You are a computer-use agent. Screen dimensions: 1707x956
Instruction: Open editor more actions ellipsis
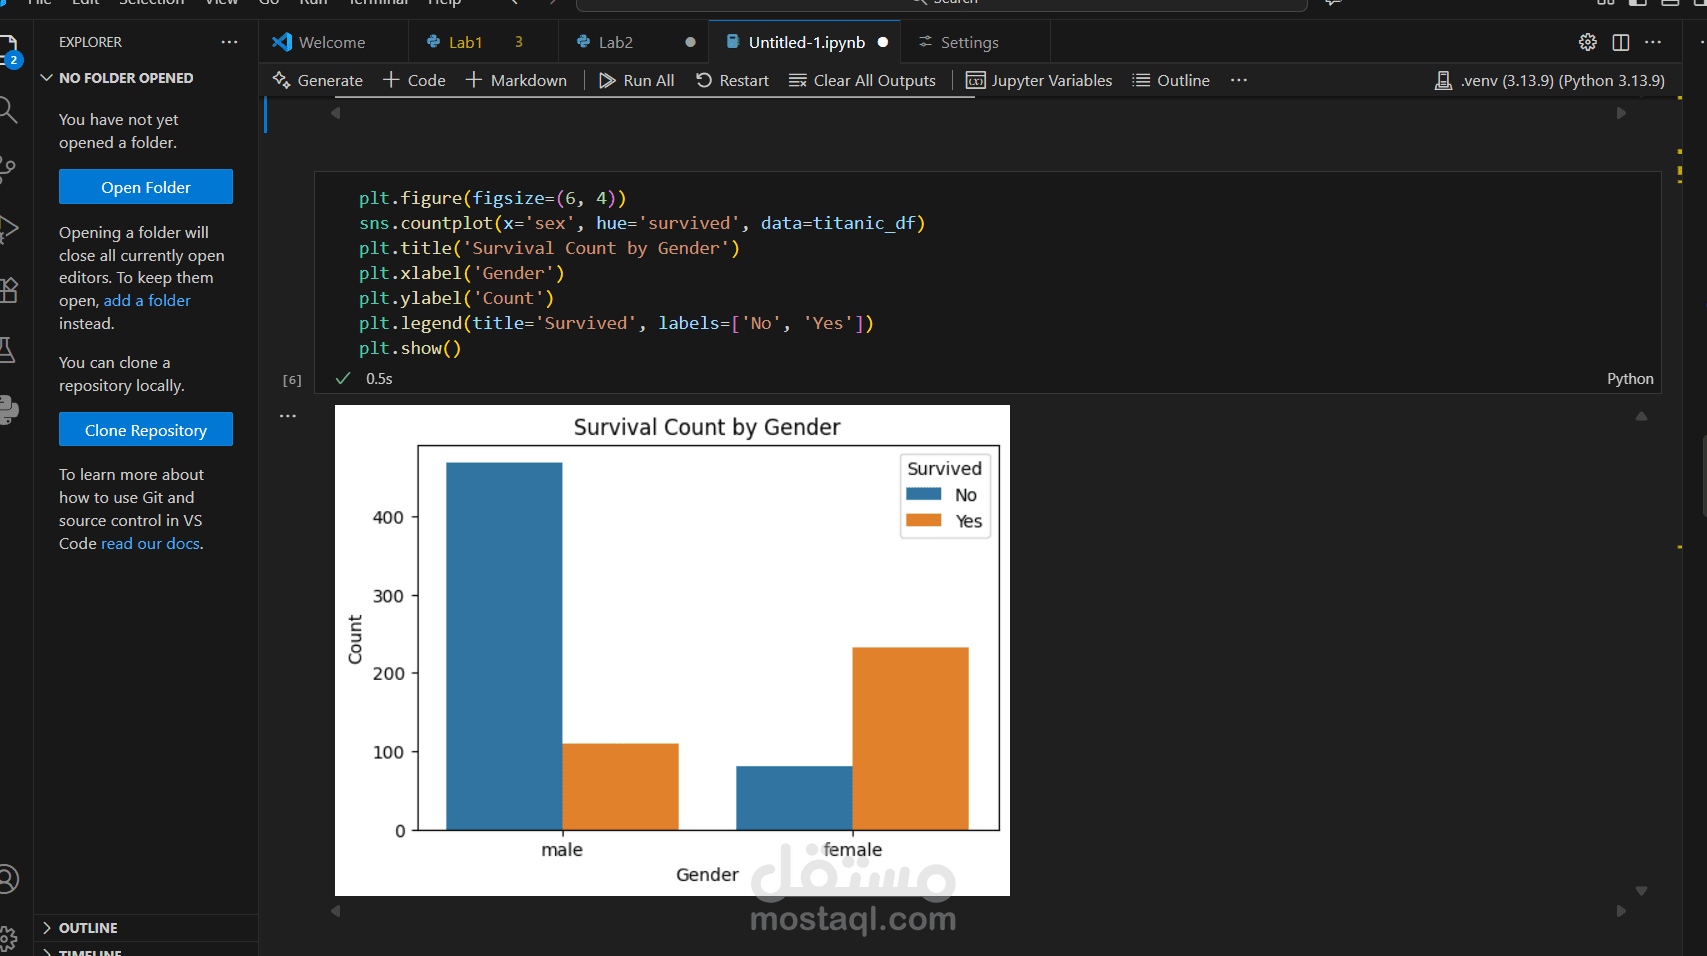coord(1652,42)
